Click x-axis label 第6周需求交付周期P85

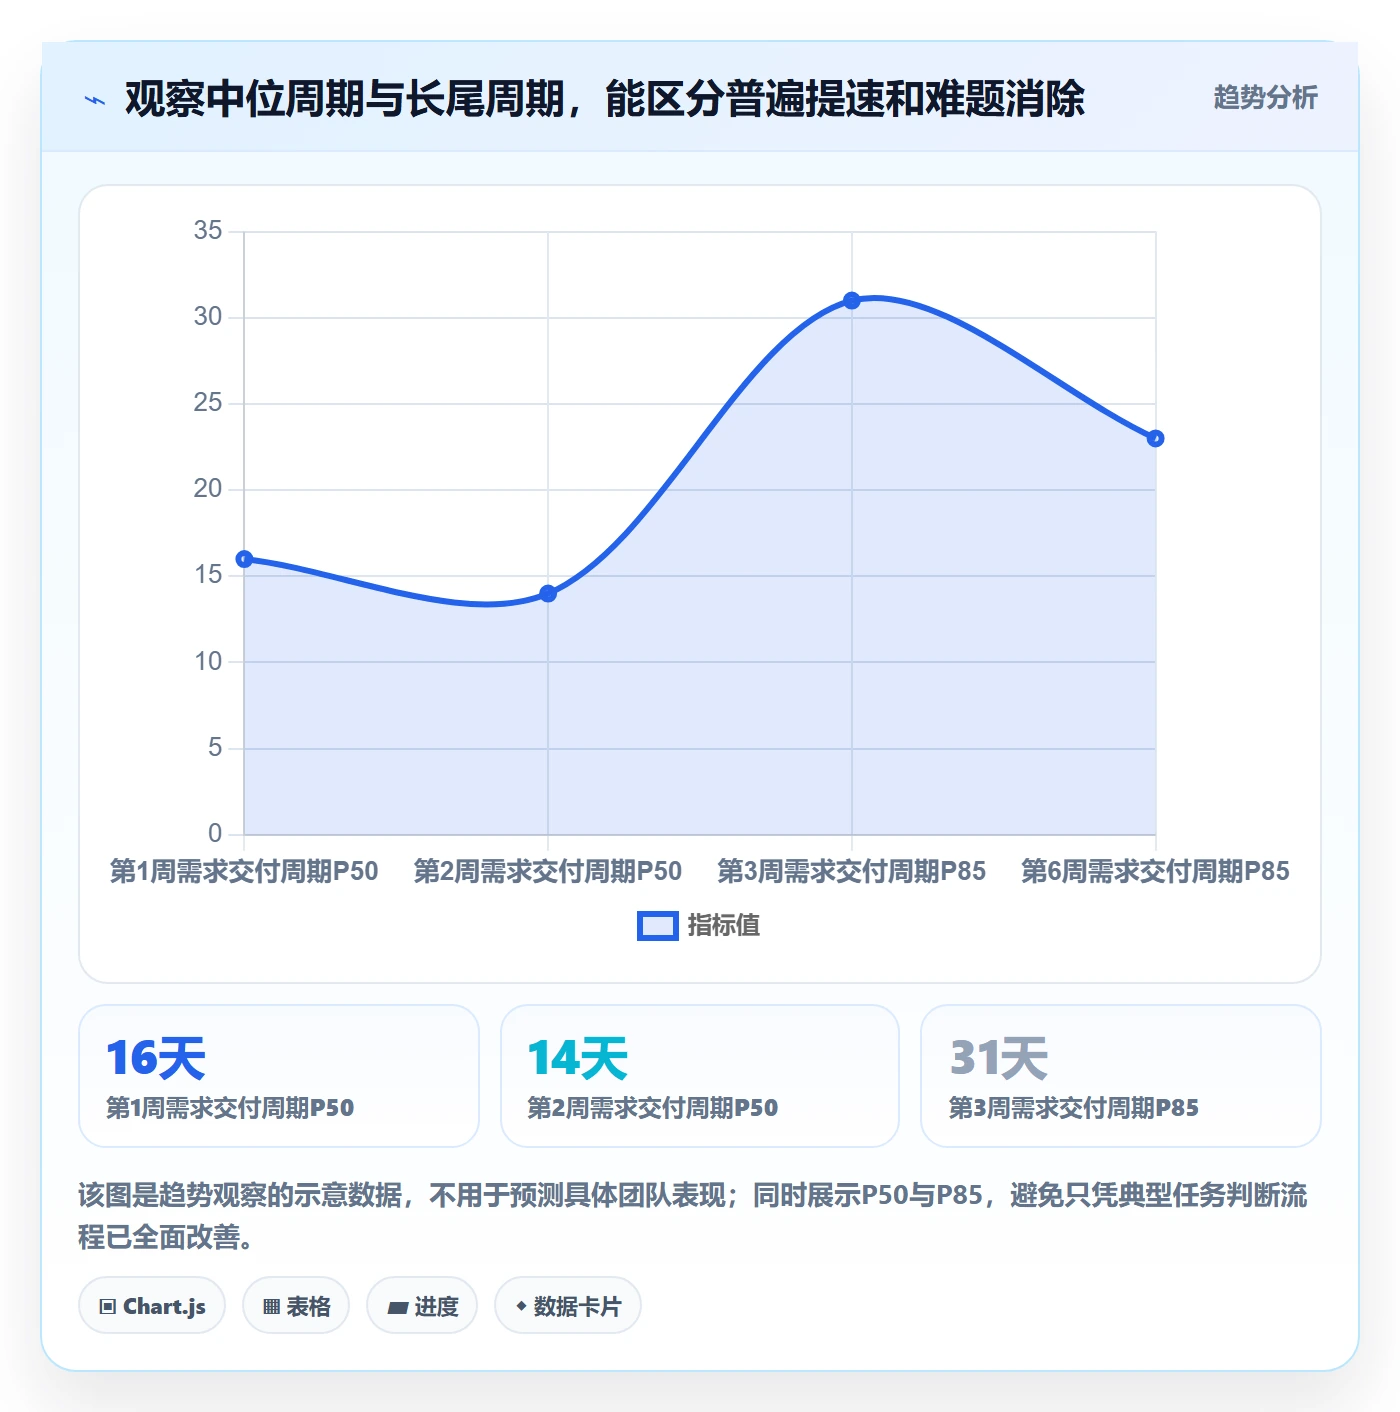click(1156, 871)
